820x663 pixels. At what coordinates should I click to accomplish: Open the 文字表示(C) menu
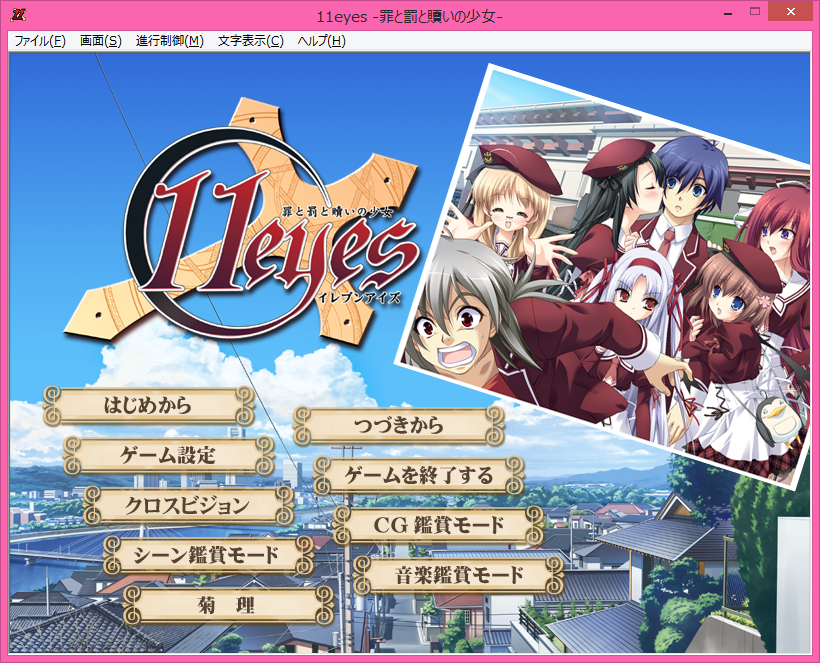[250, 41]
